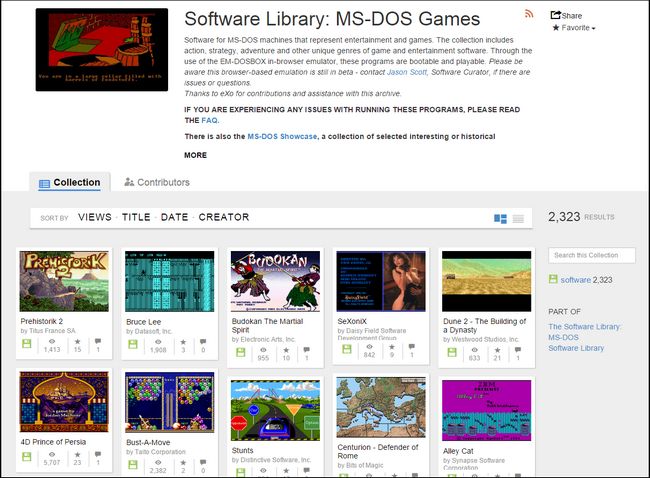Click Budokan The Martial Spirit title

coord(267,325)
